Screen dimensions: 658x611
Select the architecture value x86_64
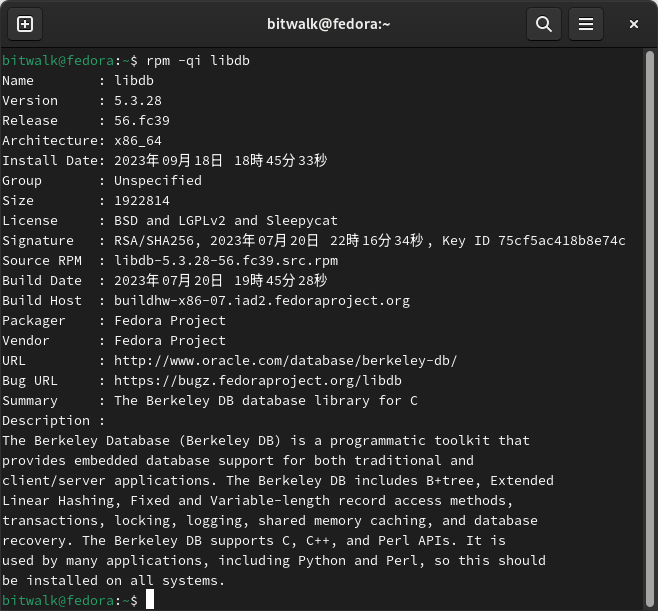point(138,141)
